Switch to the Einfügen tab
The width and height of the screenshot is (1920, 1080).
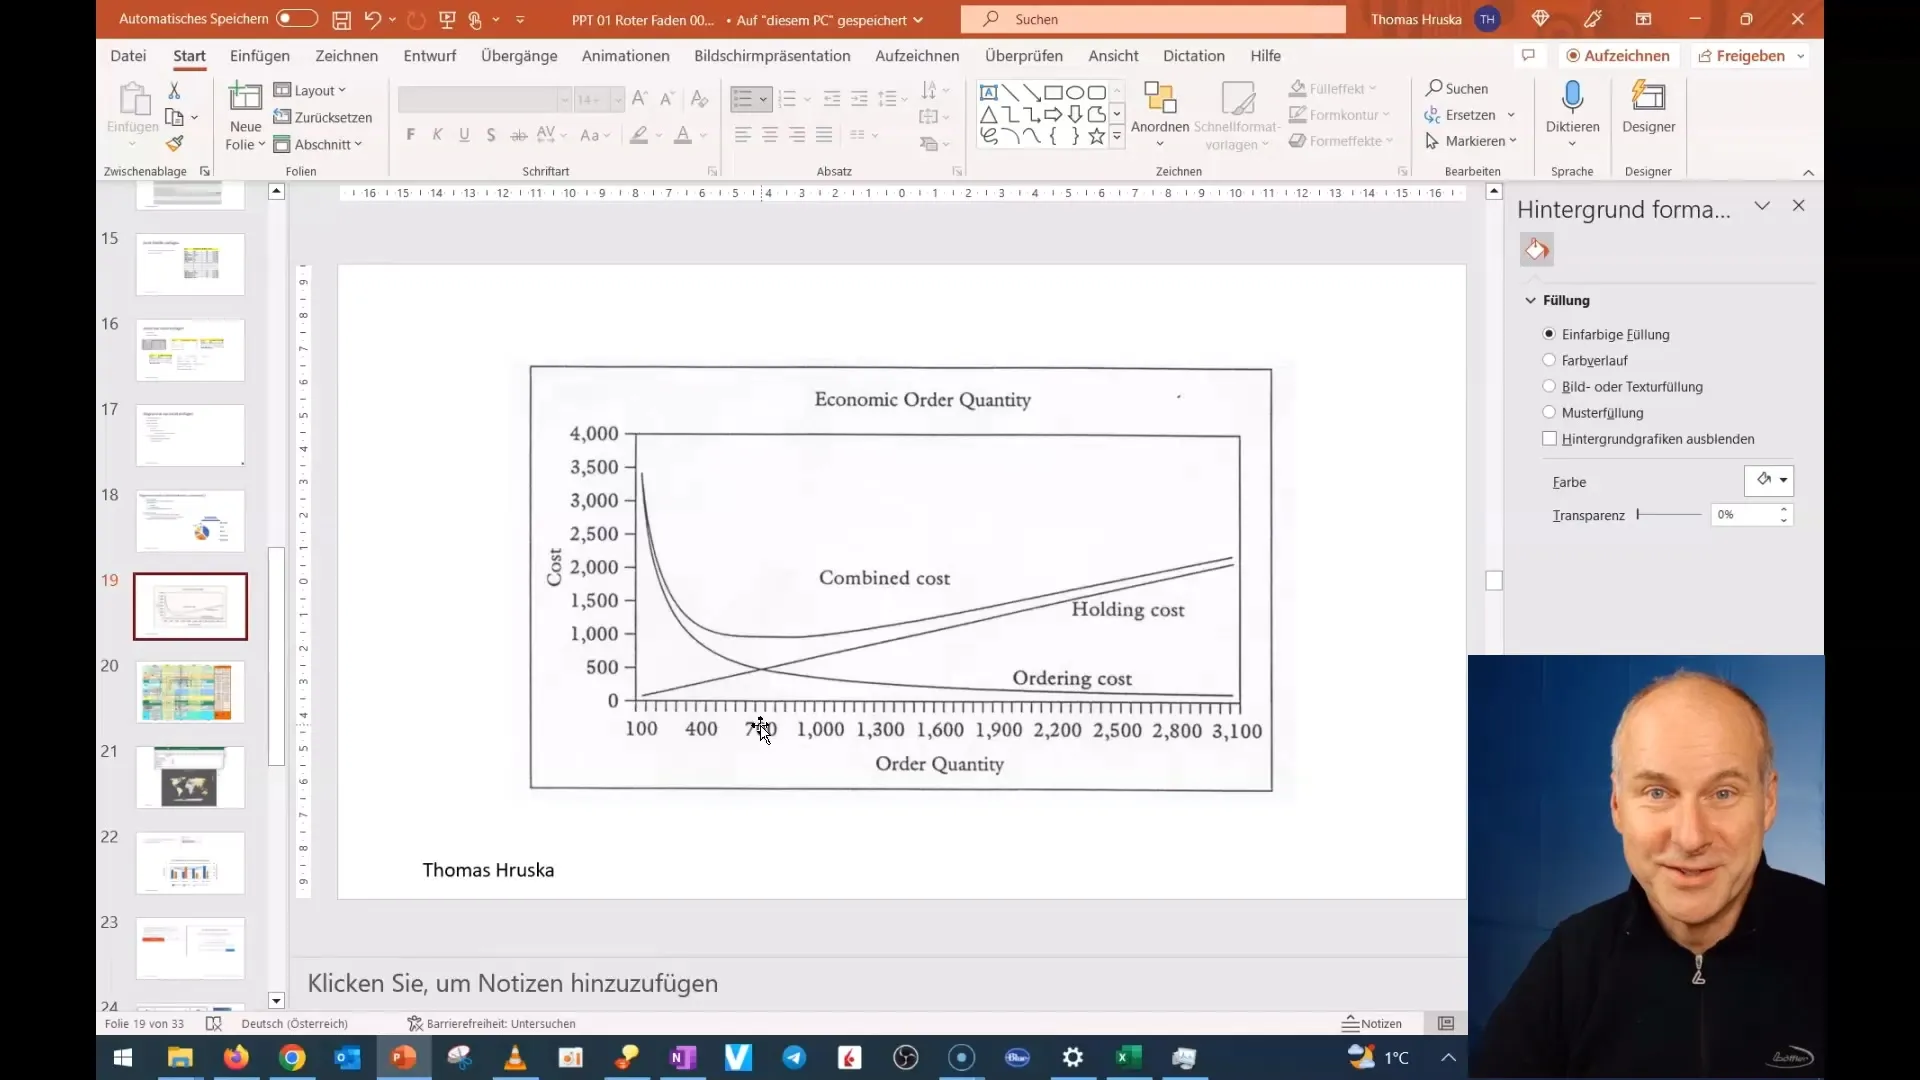(x=260, y=56)
